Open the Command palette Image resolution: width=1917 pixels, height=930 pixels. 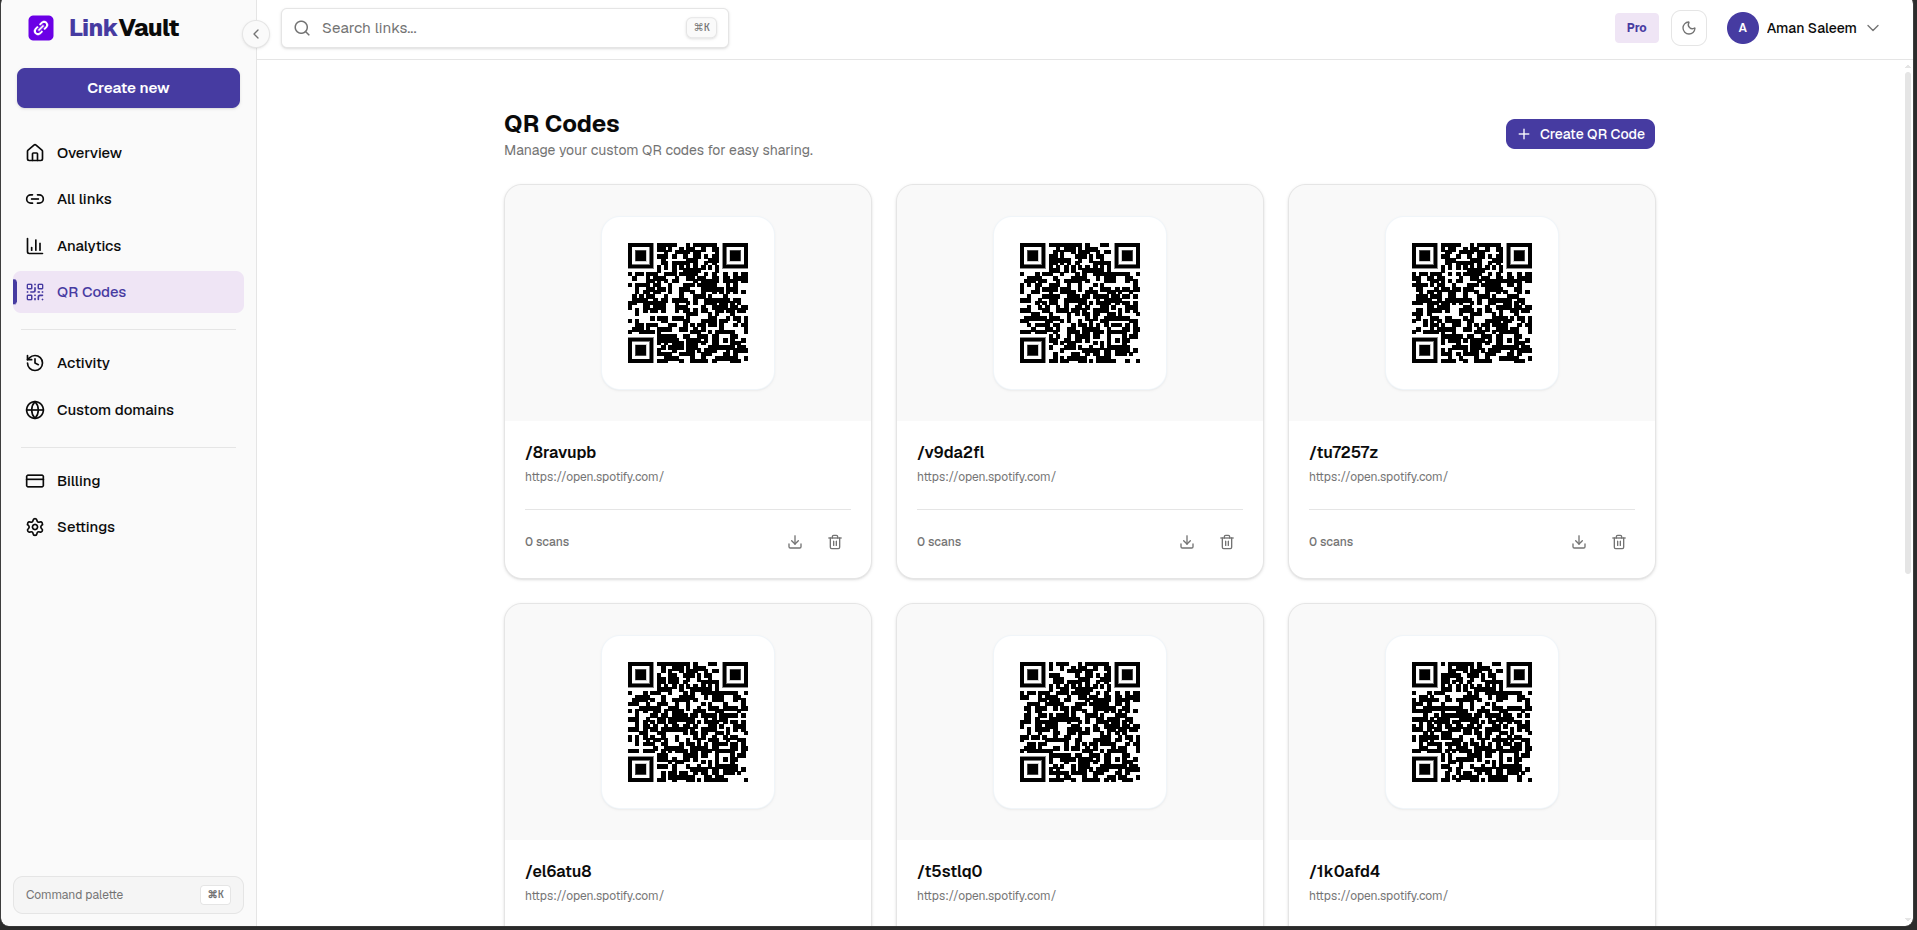(x=128, y=895)
